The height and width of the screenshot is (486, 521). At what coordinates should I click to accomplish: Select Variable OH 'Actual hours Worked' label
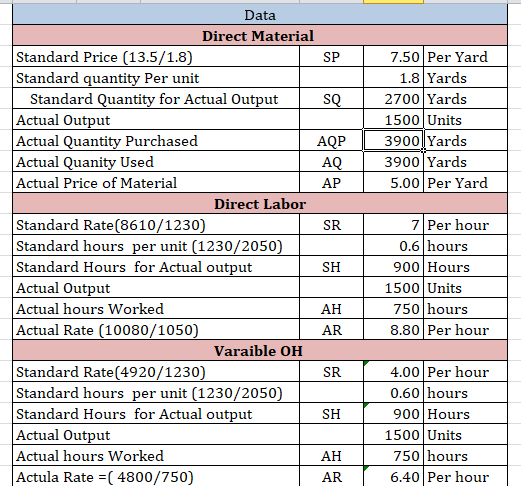(x=156, y=456)
